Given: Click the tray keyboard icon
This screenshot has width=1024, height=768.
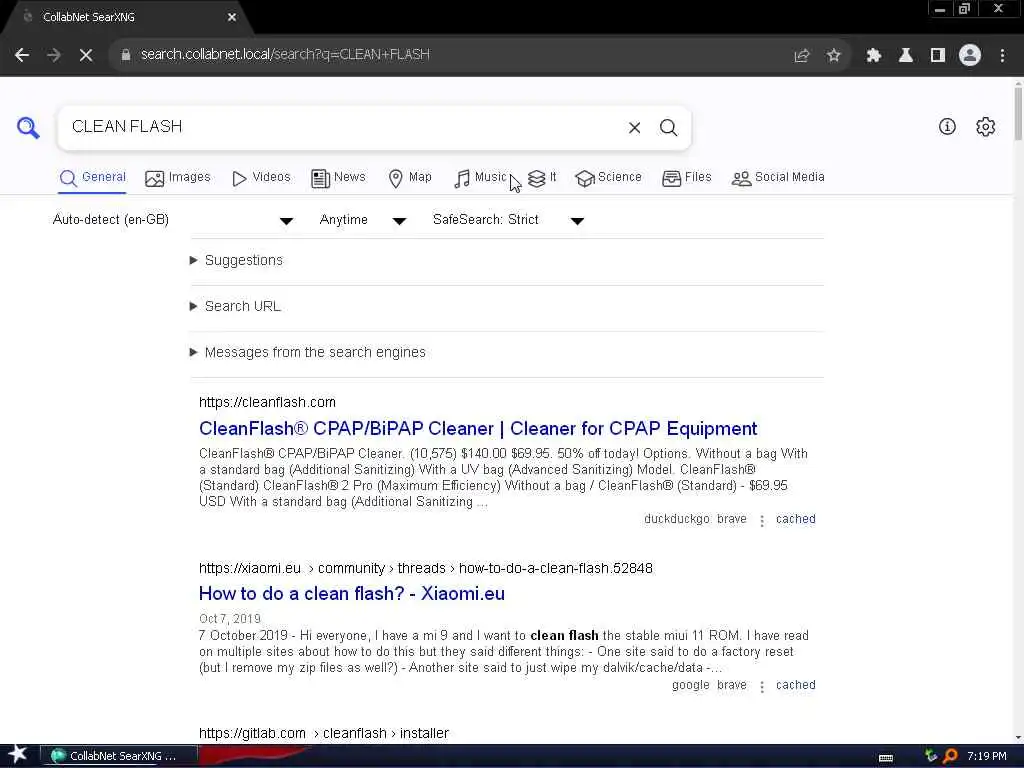Looking at the screenshot, I should 886,758.
